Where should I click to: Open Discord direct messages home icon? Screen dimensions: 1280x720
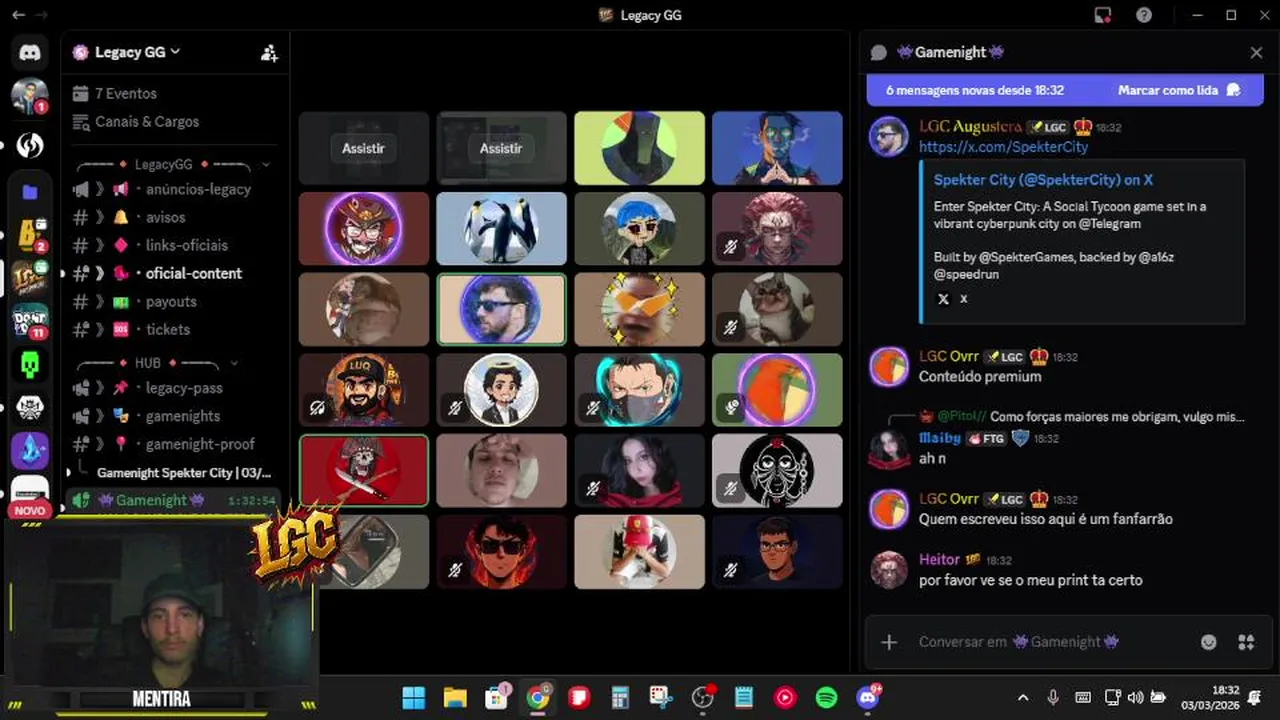(29, 52)
